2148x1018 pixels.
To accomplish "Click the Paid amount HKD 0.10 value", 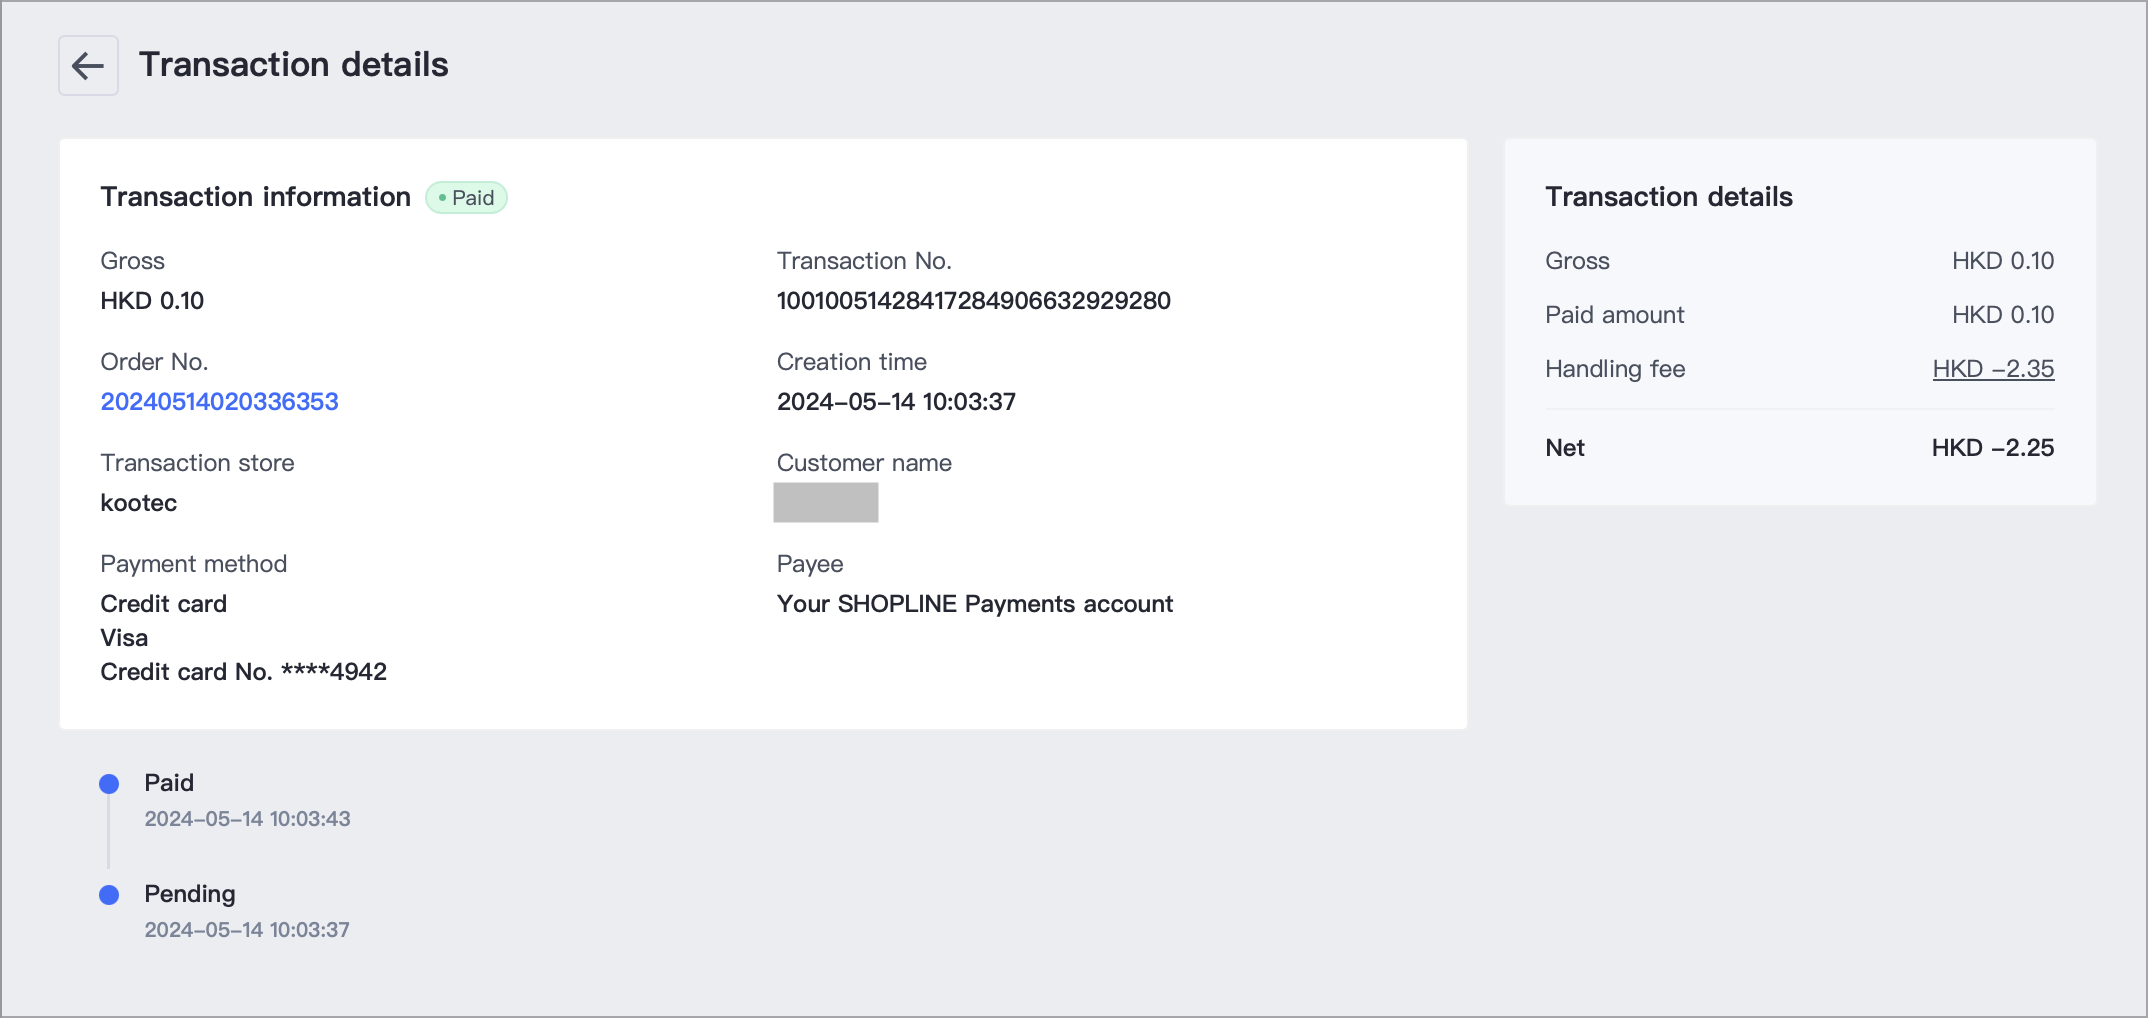I will pyautogui.click(x=2002, y=315).
